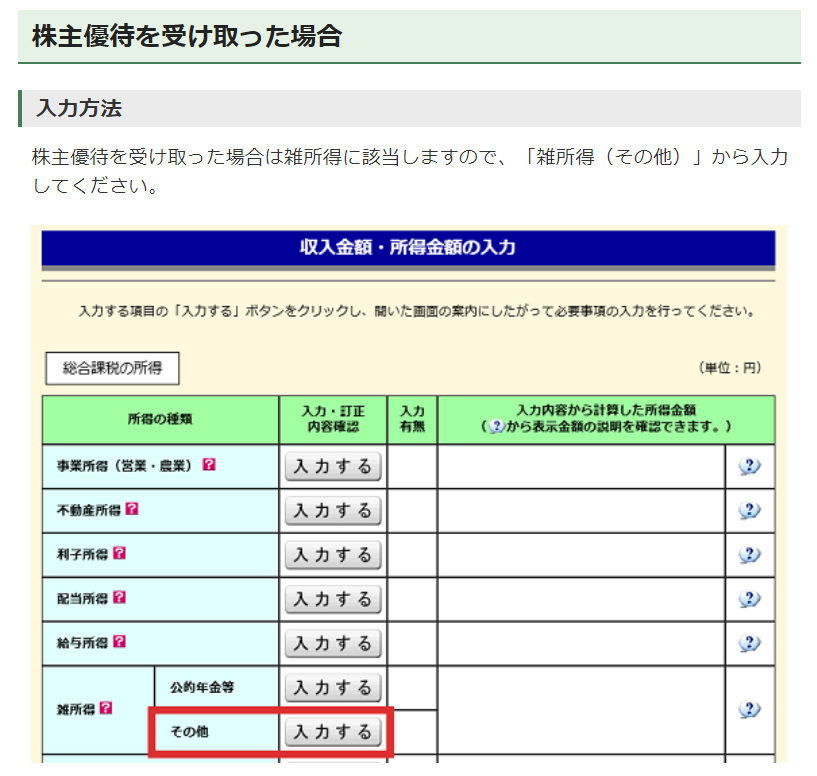The height and width of the screenshot is (776, 817).
Task: Click the その他 label cell
Action: pos(217,732)
